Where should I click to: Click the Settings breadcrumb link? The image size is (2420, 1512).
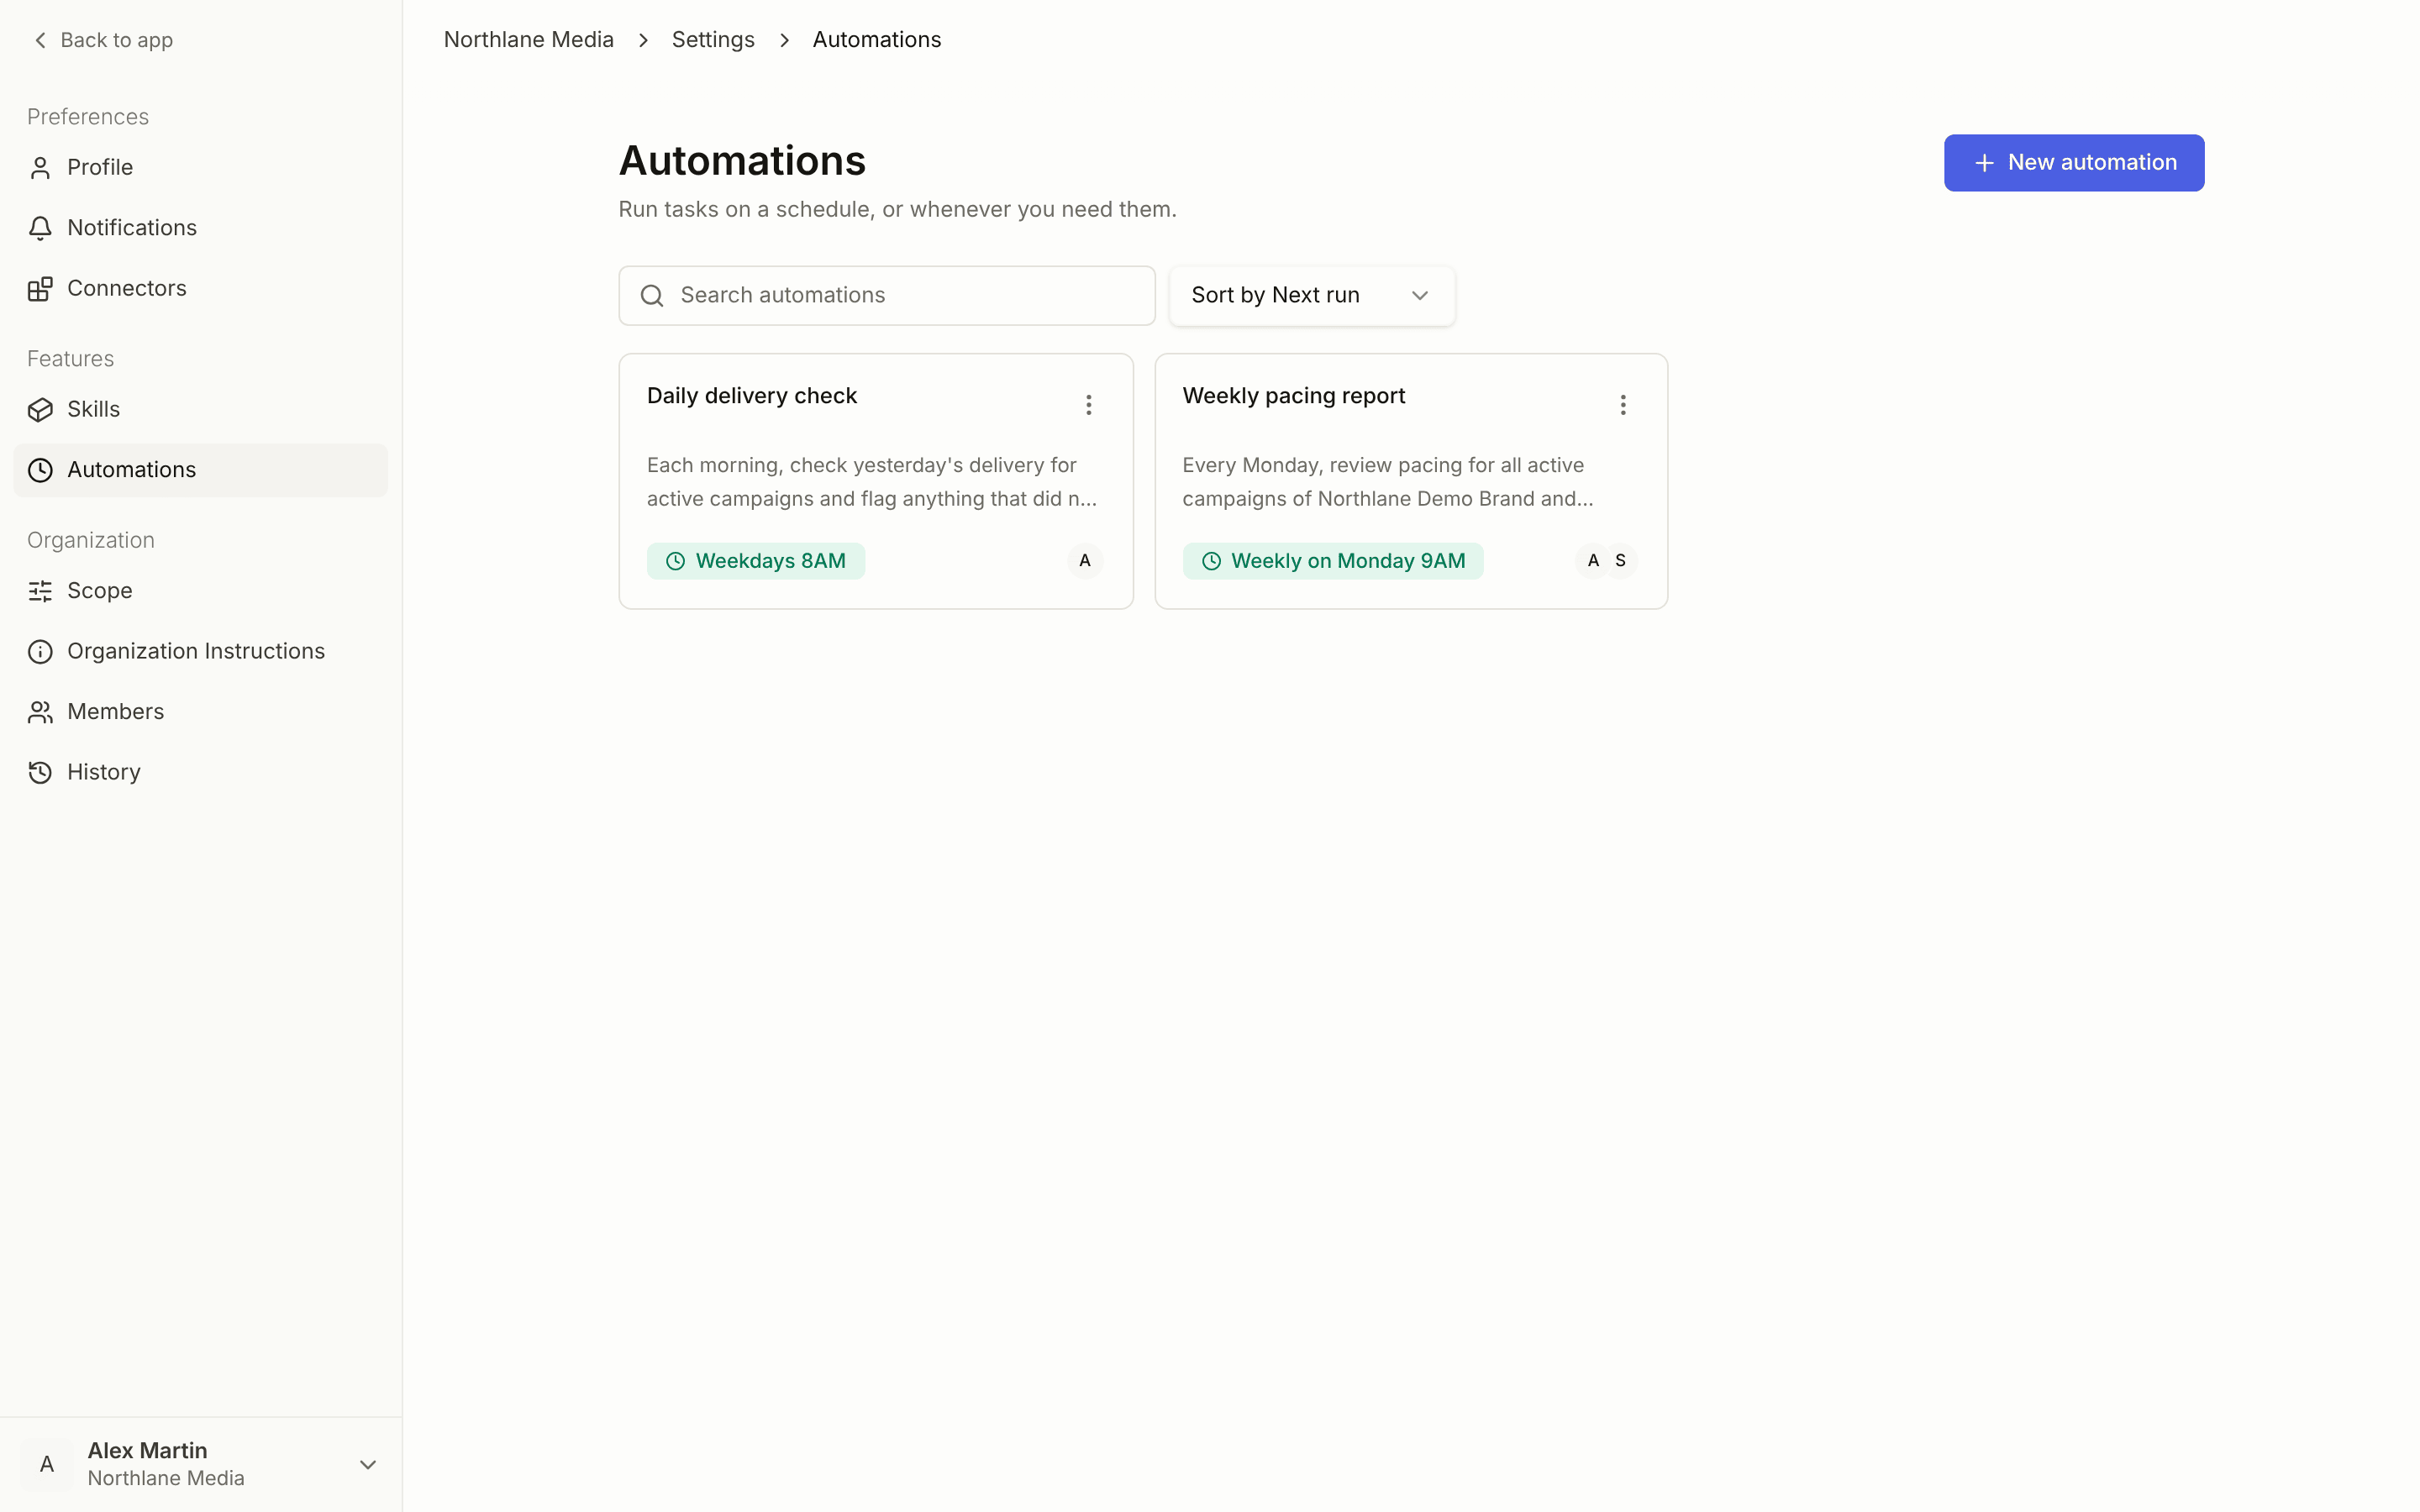point(713,40)
